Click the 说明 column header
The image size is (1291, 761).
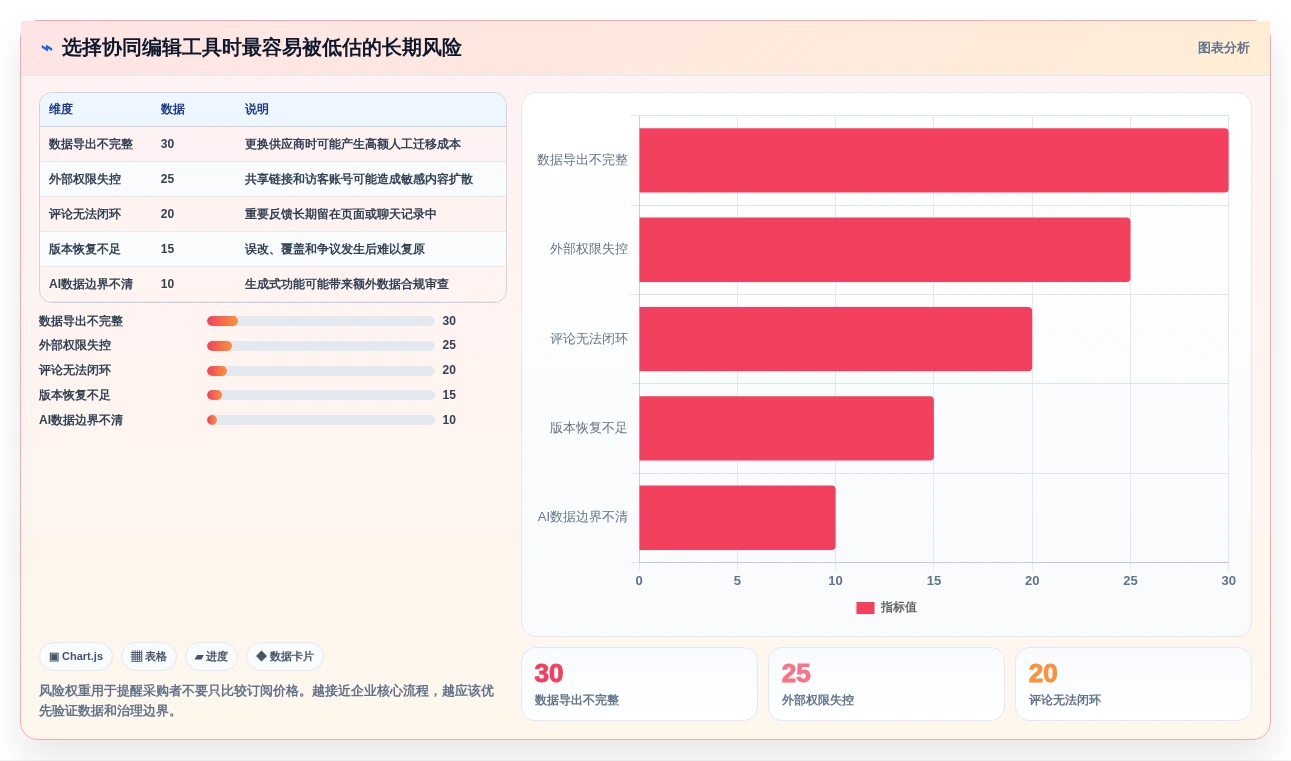[257, 109]
